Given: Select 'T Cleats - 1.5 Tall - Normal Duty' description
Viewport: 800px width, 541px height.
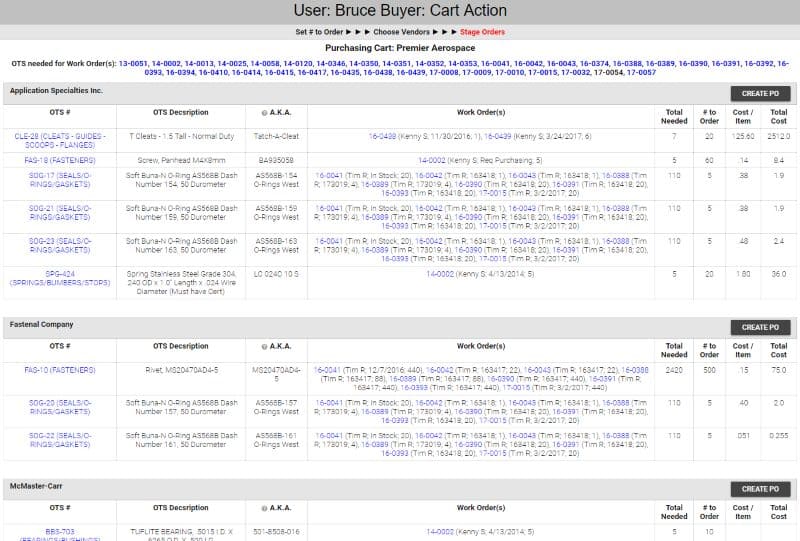Looking at the screenshot, I should (181, 136).
